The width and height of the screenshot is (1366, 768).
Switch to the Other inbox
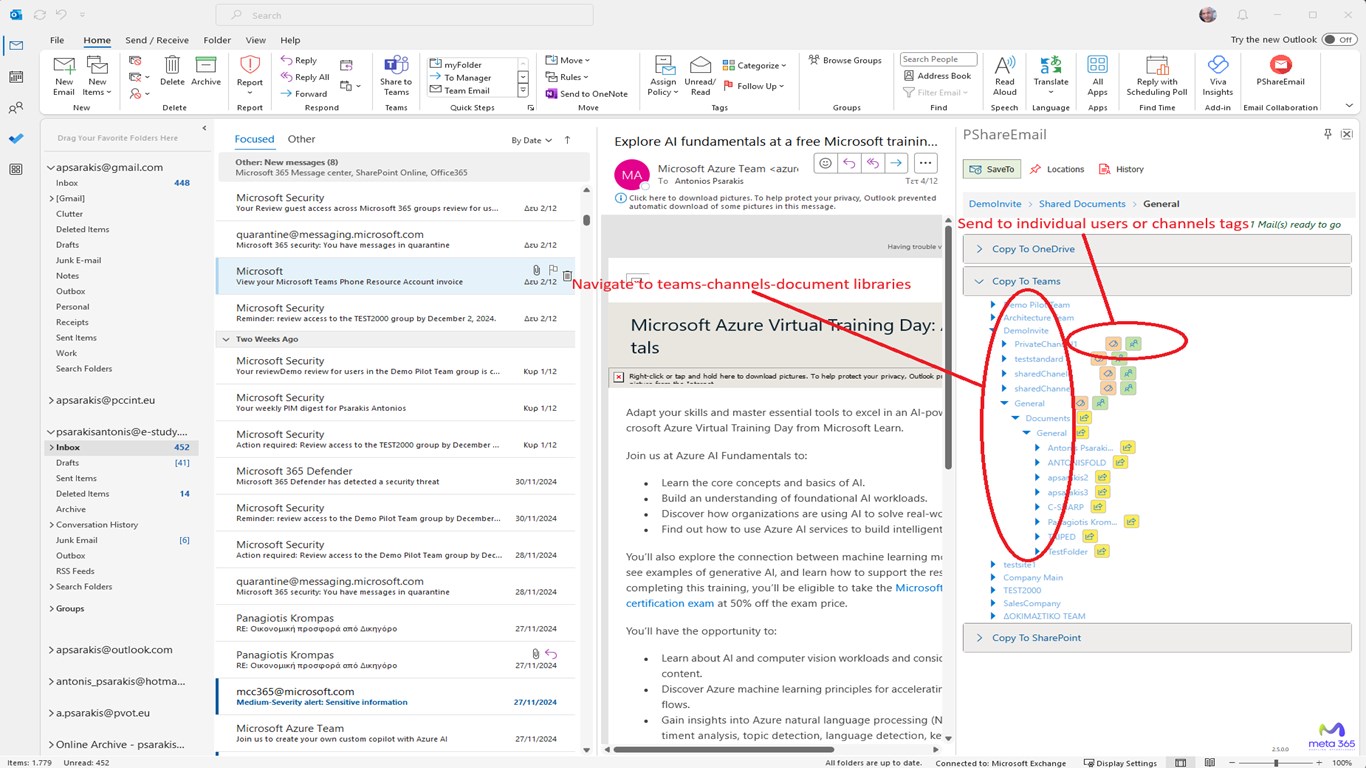[x=301, y=139]
